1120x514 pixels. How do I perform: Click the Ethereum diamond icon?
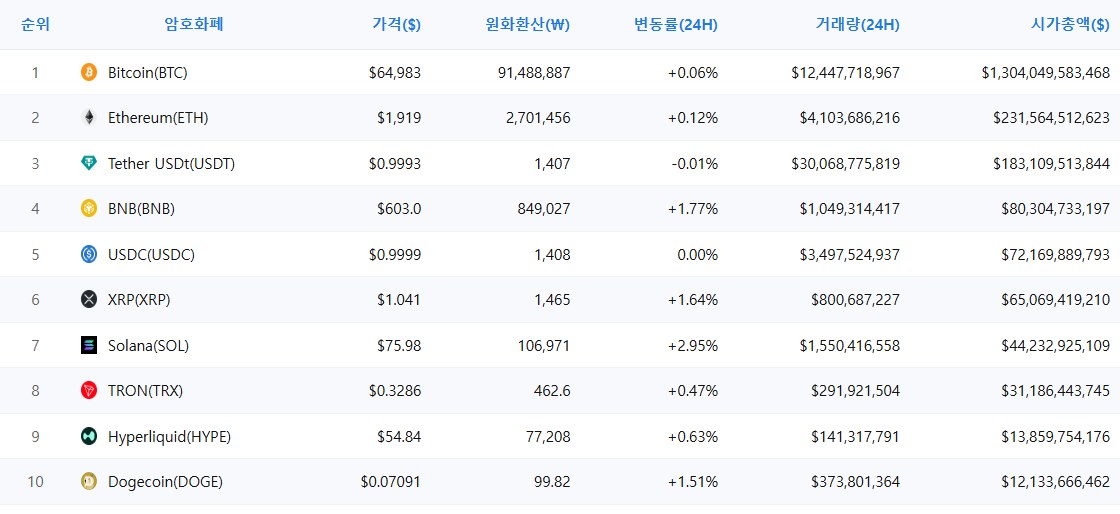click(x=89, y=118)
